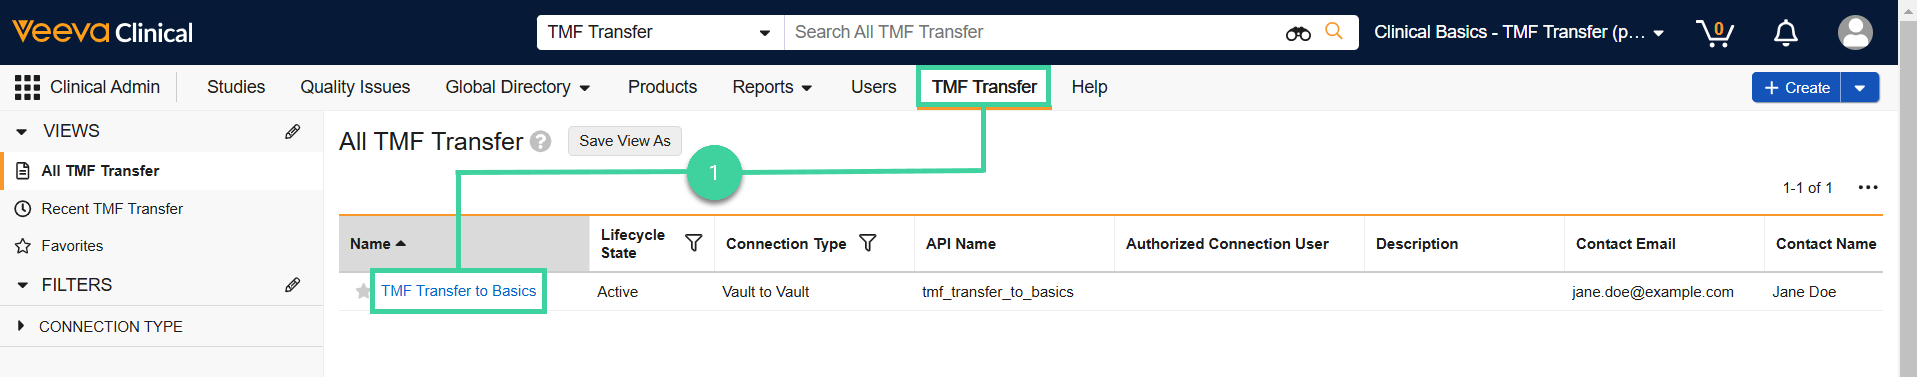Viewport: 1917px width, 377px height.
Task: Open the TMF Transfer to Basics link
Action: (x=458, y=291)
